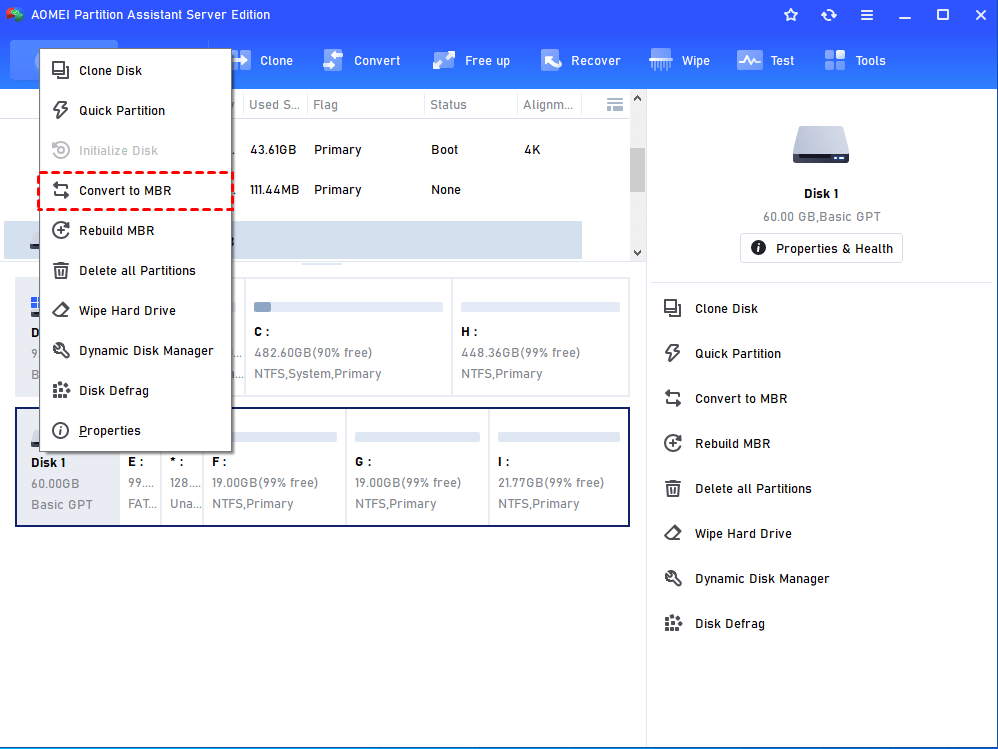Image resolution: width=998 pixels, height=749 pixels.
Task: Click the Alignm... column header
Action: [x=548, y=104]
